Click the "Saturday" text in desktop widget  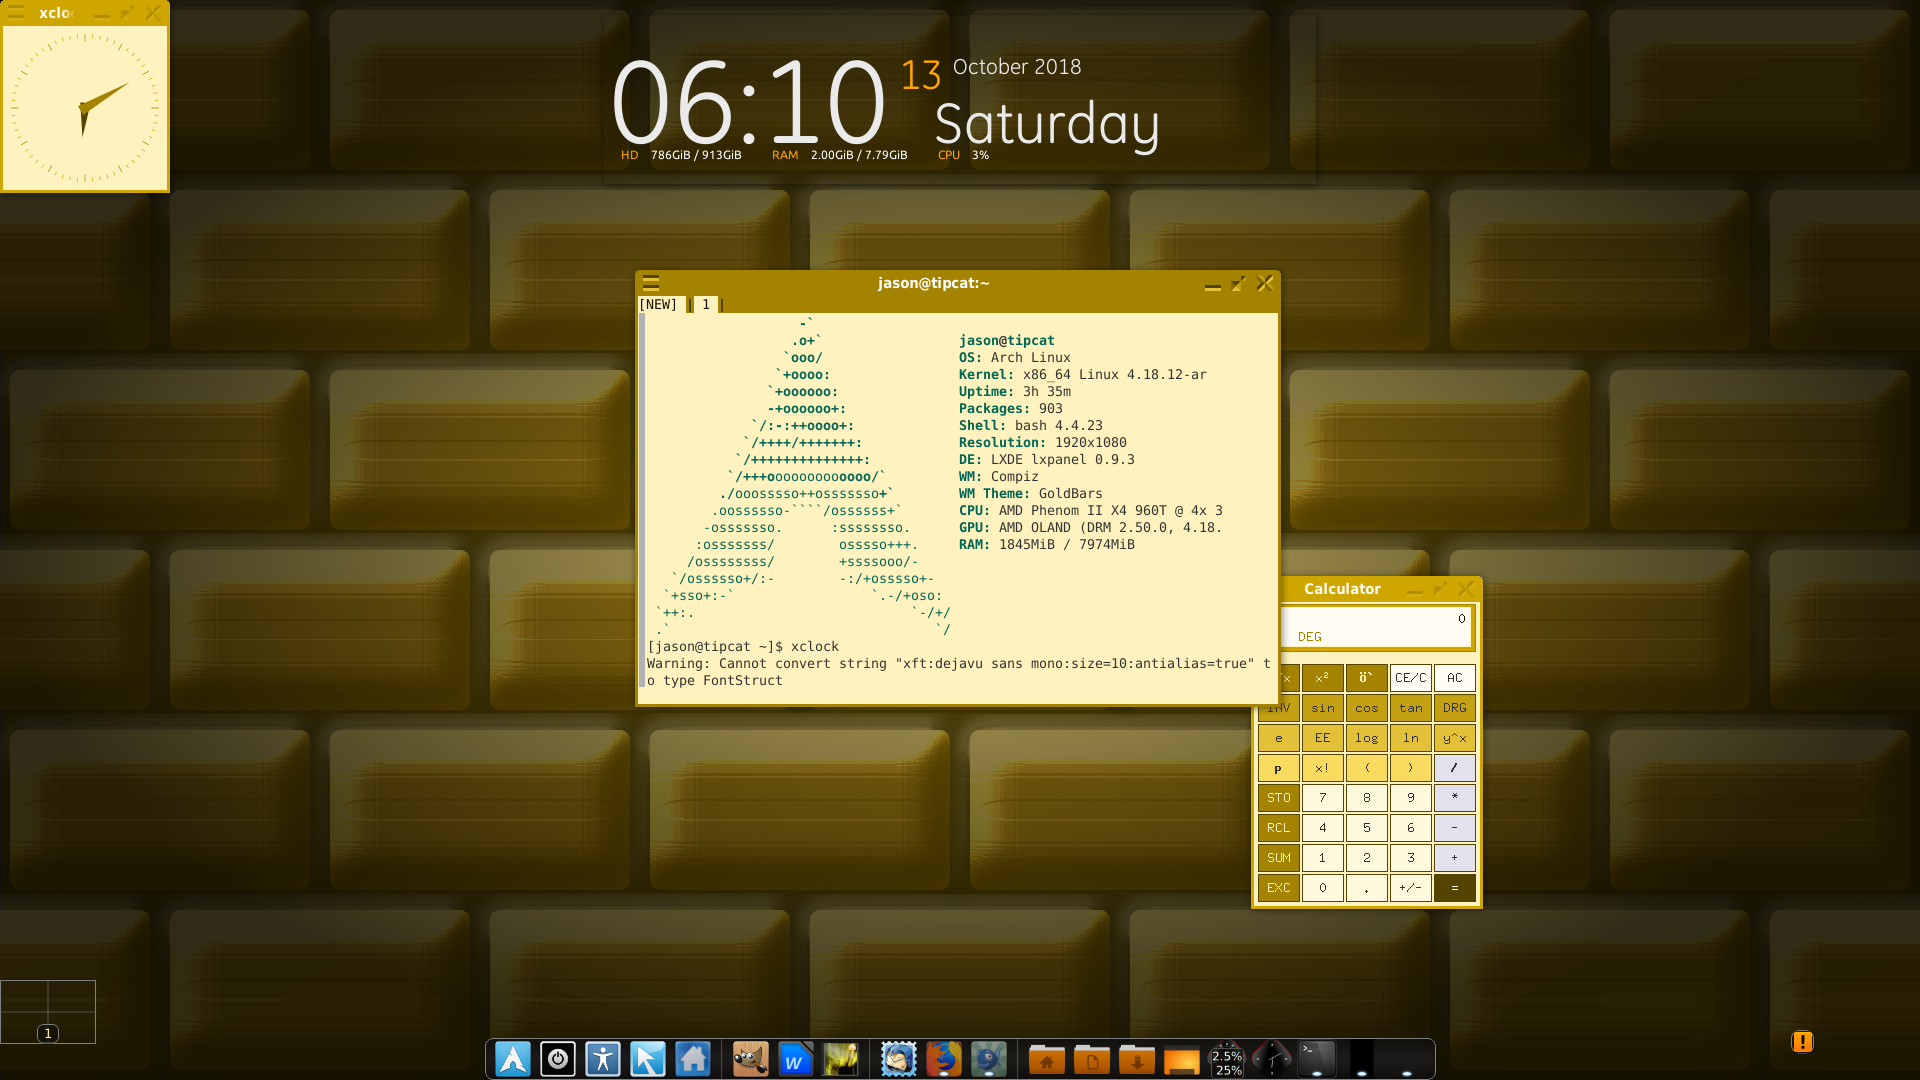pyautogui.click(x=1047, y=124)
